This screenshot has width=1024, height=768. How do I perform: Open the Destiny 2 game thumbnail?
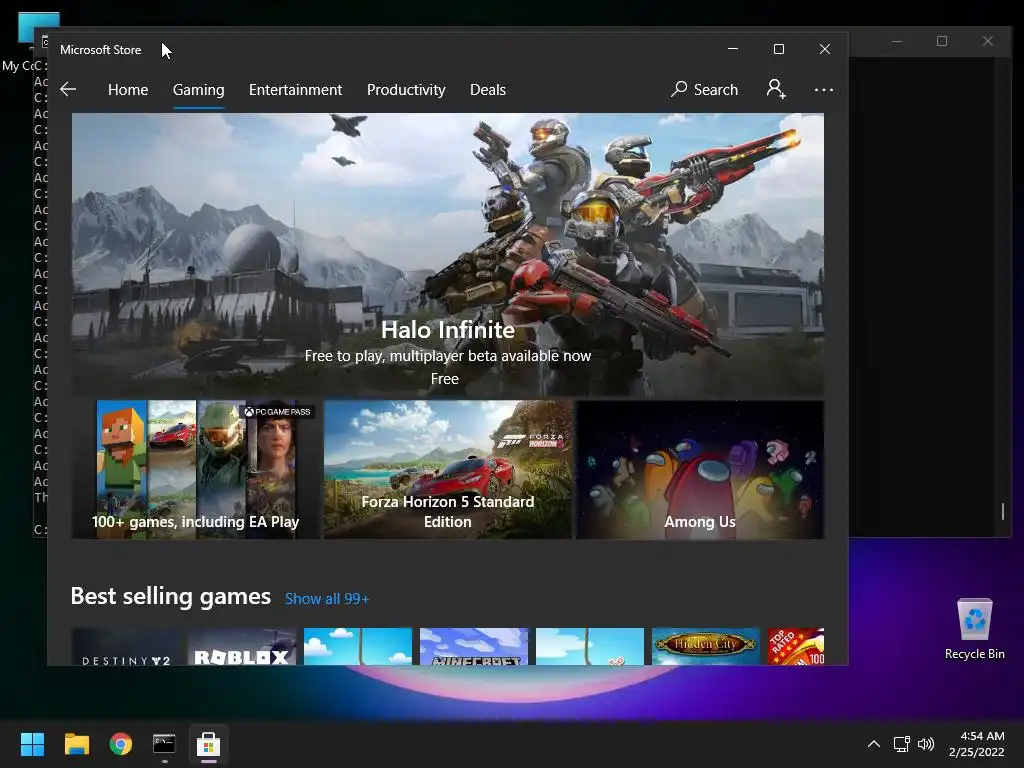point(125,647)
